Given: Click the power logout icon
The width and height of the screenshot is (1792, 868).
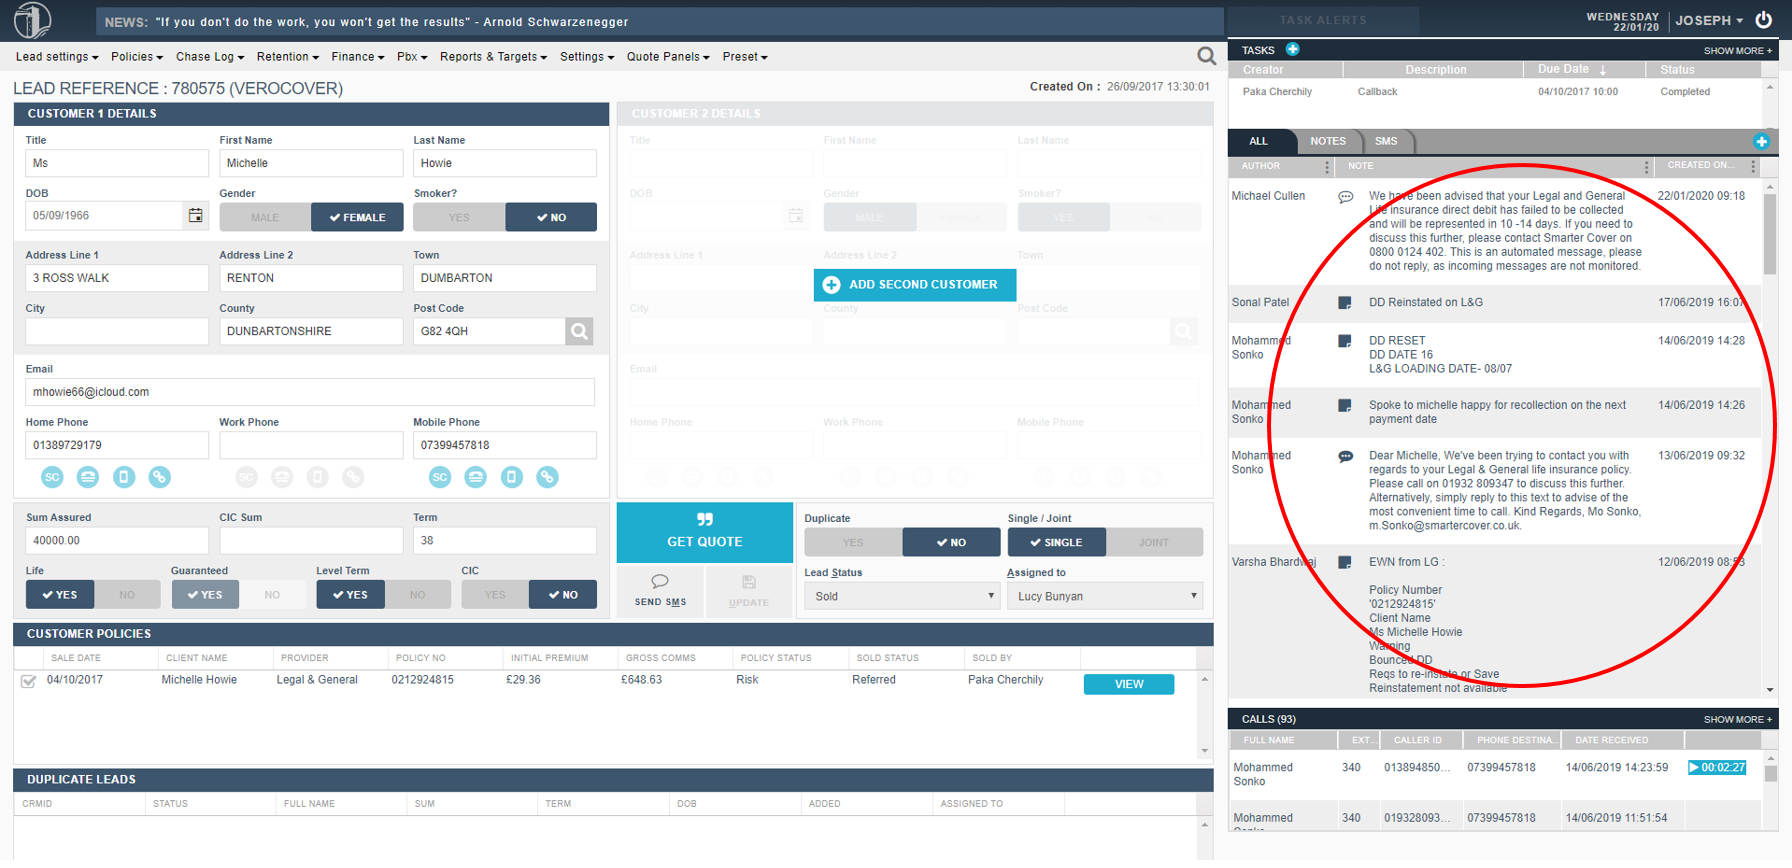Looking at the screenshot, I should [x=1764, y=20].
